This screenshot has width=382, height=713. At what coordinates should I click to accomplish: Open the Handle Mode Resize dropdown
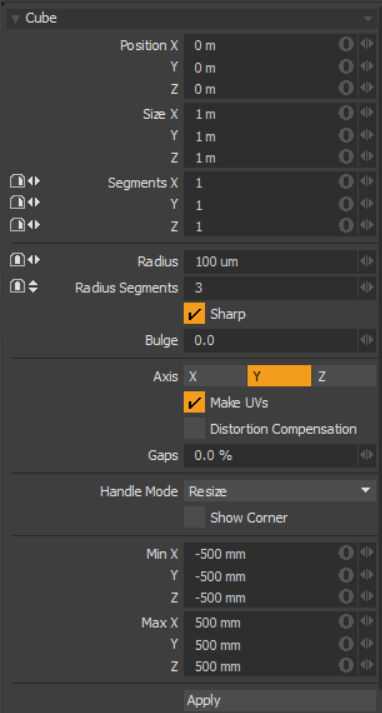point(280,491)
